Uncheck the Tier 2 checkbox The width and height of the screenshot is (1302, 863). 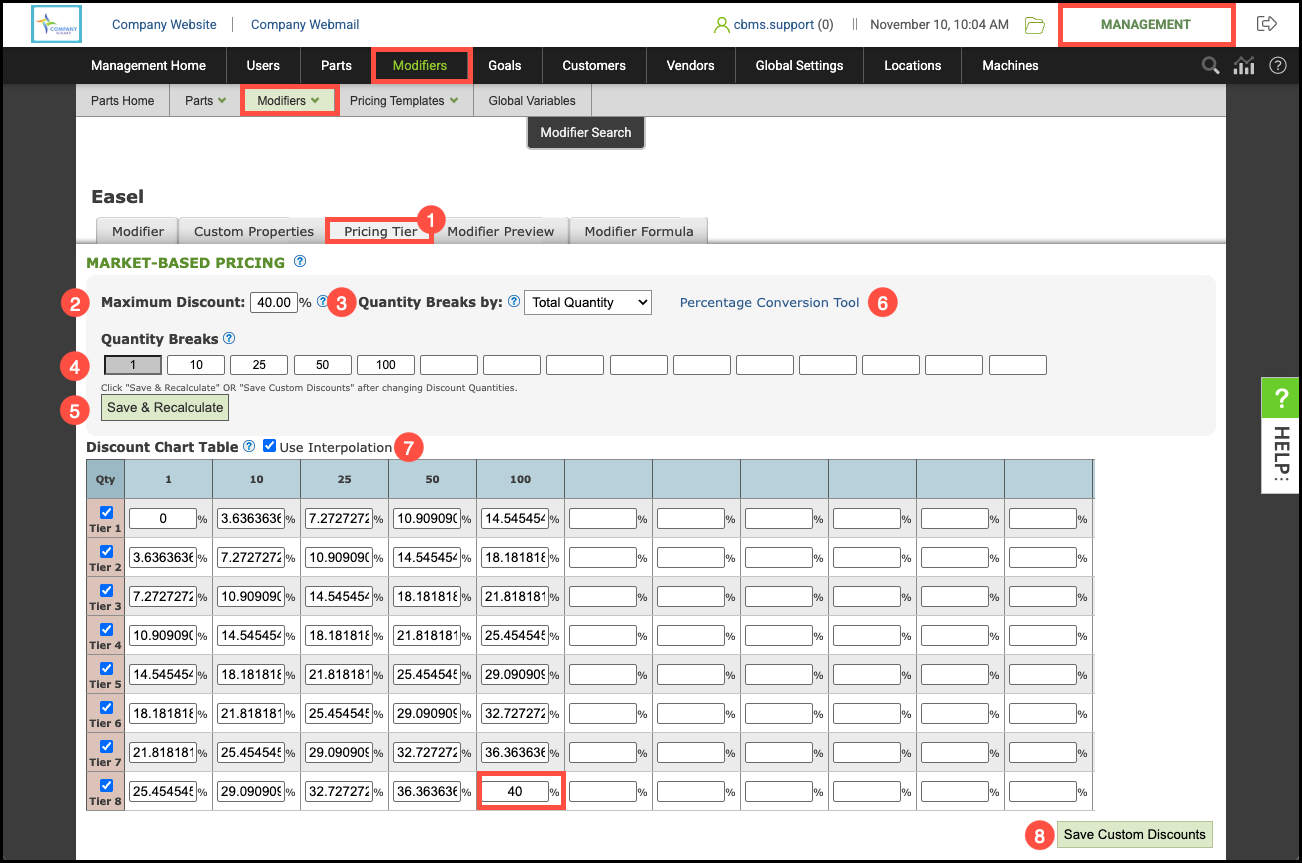(106, 552)
